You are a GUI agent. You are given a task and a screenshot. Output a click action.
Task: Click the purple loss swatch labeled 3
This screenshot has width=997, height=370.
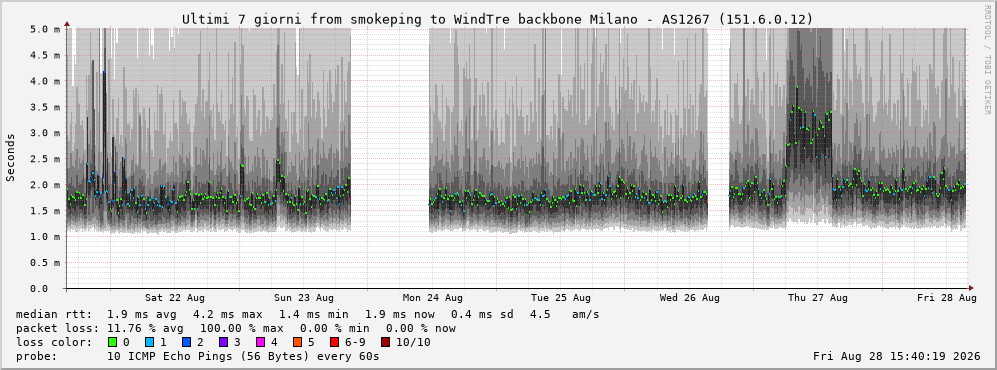(x=224, y=342)
